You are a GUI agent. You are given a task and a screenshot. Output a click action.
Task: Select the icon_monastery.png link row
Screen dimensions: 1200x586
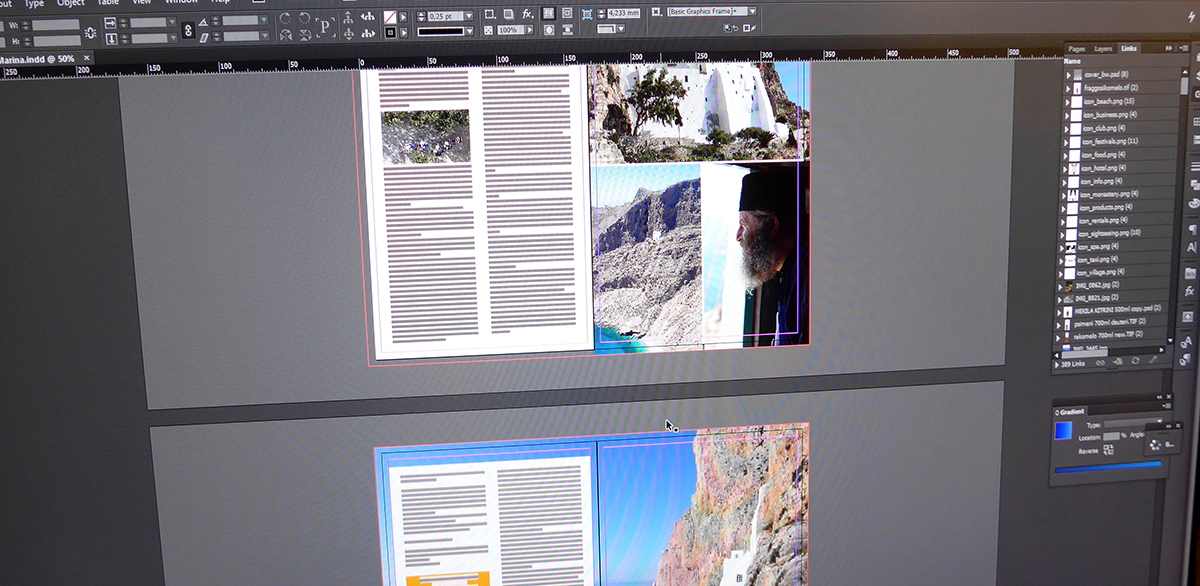[x=1120, y=194]
